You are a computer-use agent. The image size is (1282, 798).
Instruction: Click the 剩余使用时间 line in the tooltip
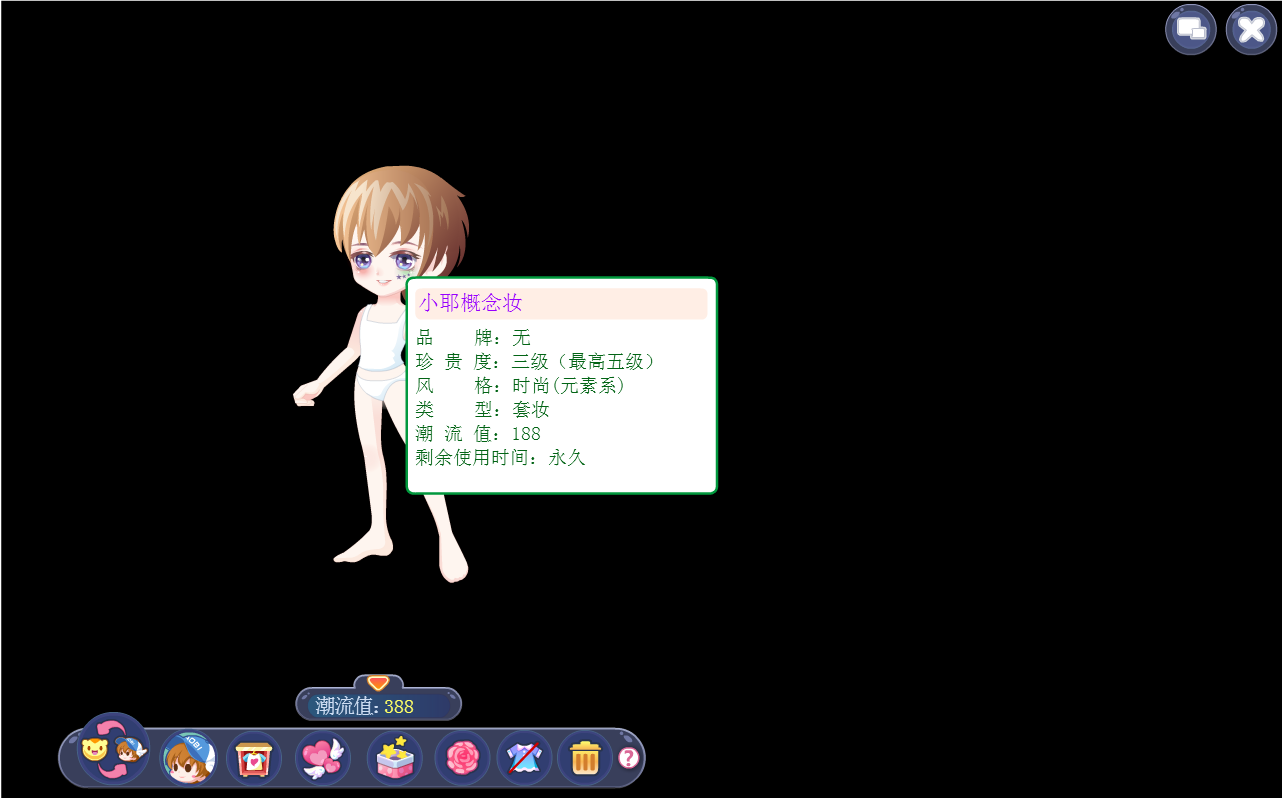click(500, 458)
